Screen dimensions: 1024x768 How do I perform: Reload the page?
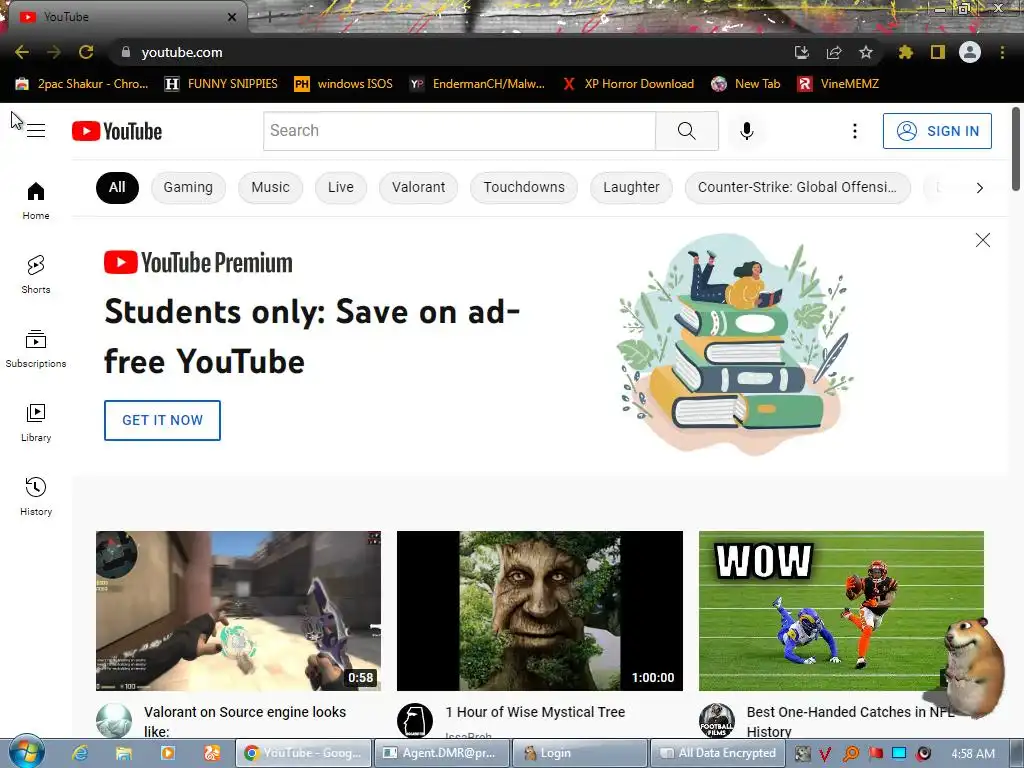[86, 52]
